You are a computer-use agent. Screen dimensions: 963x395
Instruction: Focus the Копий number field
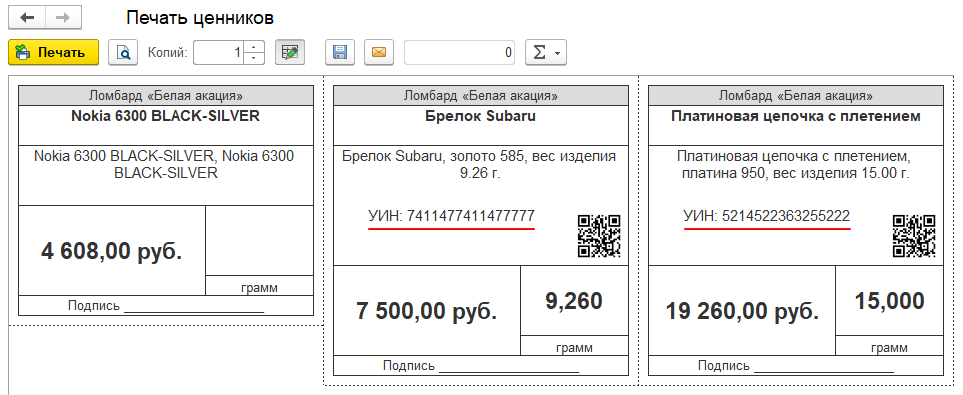tap(219, 53)
